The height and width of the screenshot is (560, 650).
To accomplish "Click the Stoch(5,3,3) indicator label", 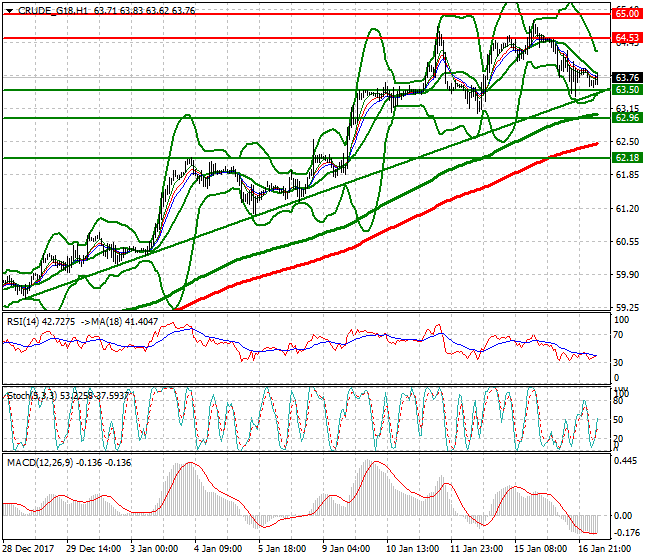I will coord(33,395).
